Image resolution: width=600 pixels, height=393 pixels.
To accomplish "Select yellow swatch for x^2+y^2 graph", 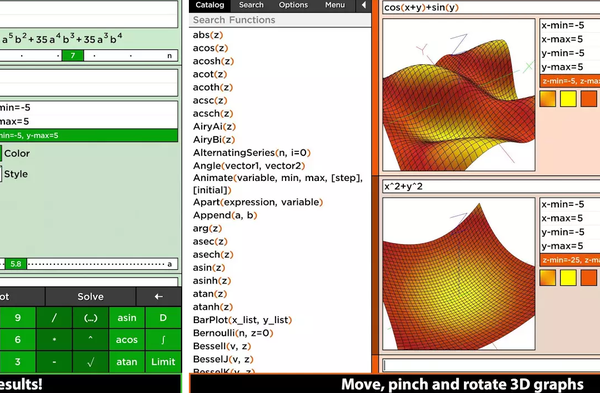I will [568, 277].
